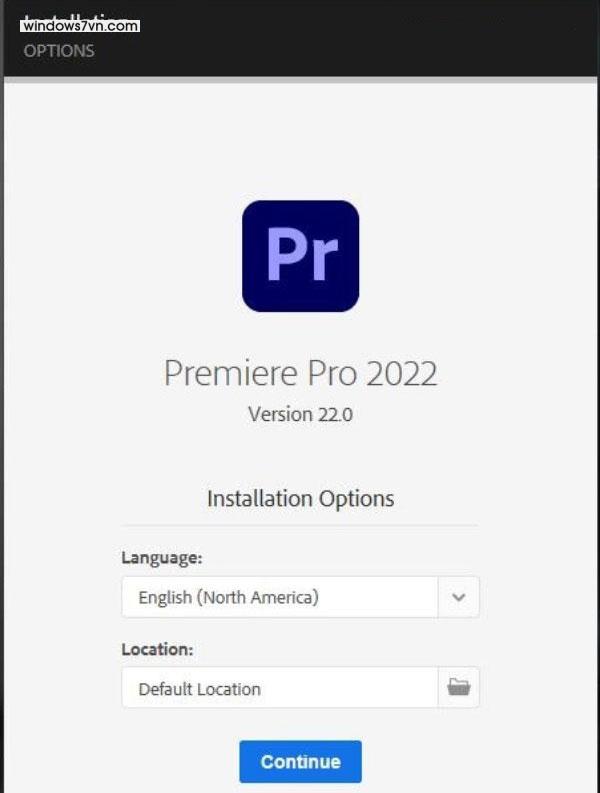Click the Premiere Pro 2022 title text
Image resolution: width=600 pixels, height=793 pixels.
pos(300,373)
